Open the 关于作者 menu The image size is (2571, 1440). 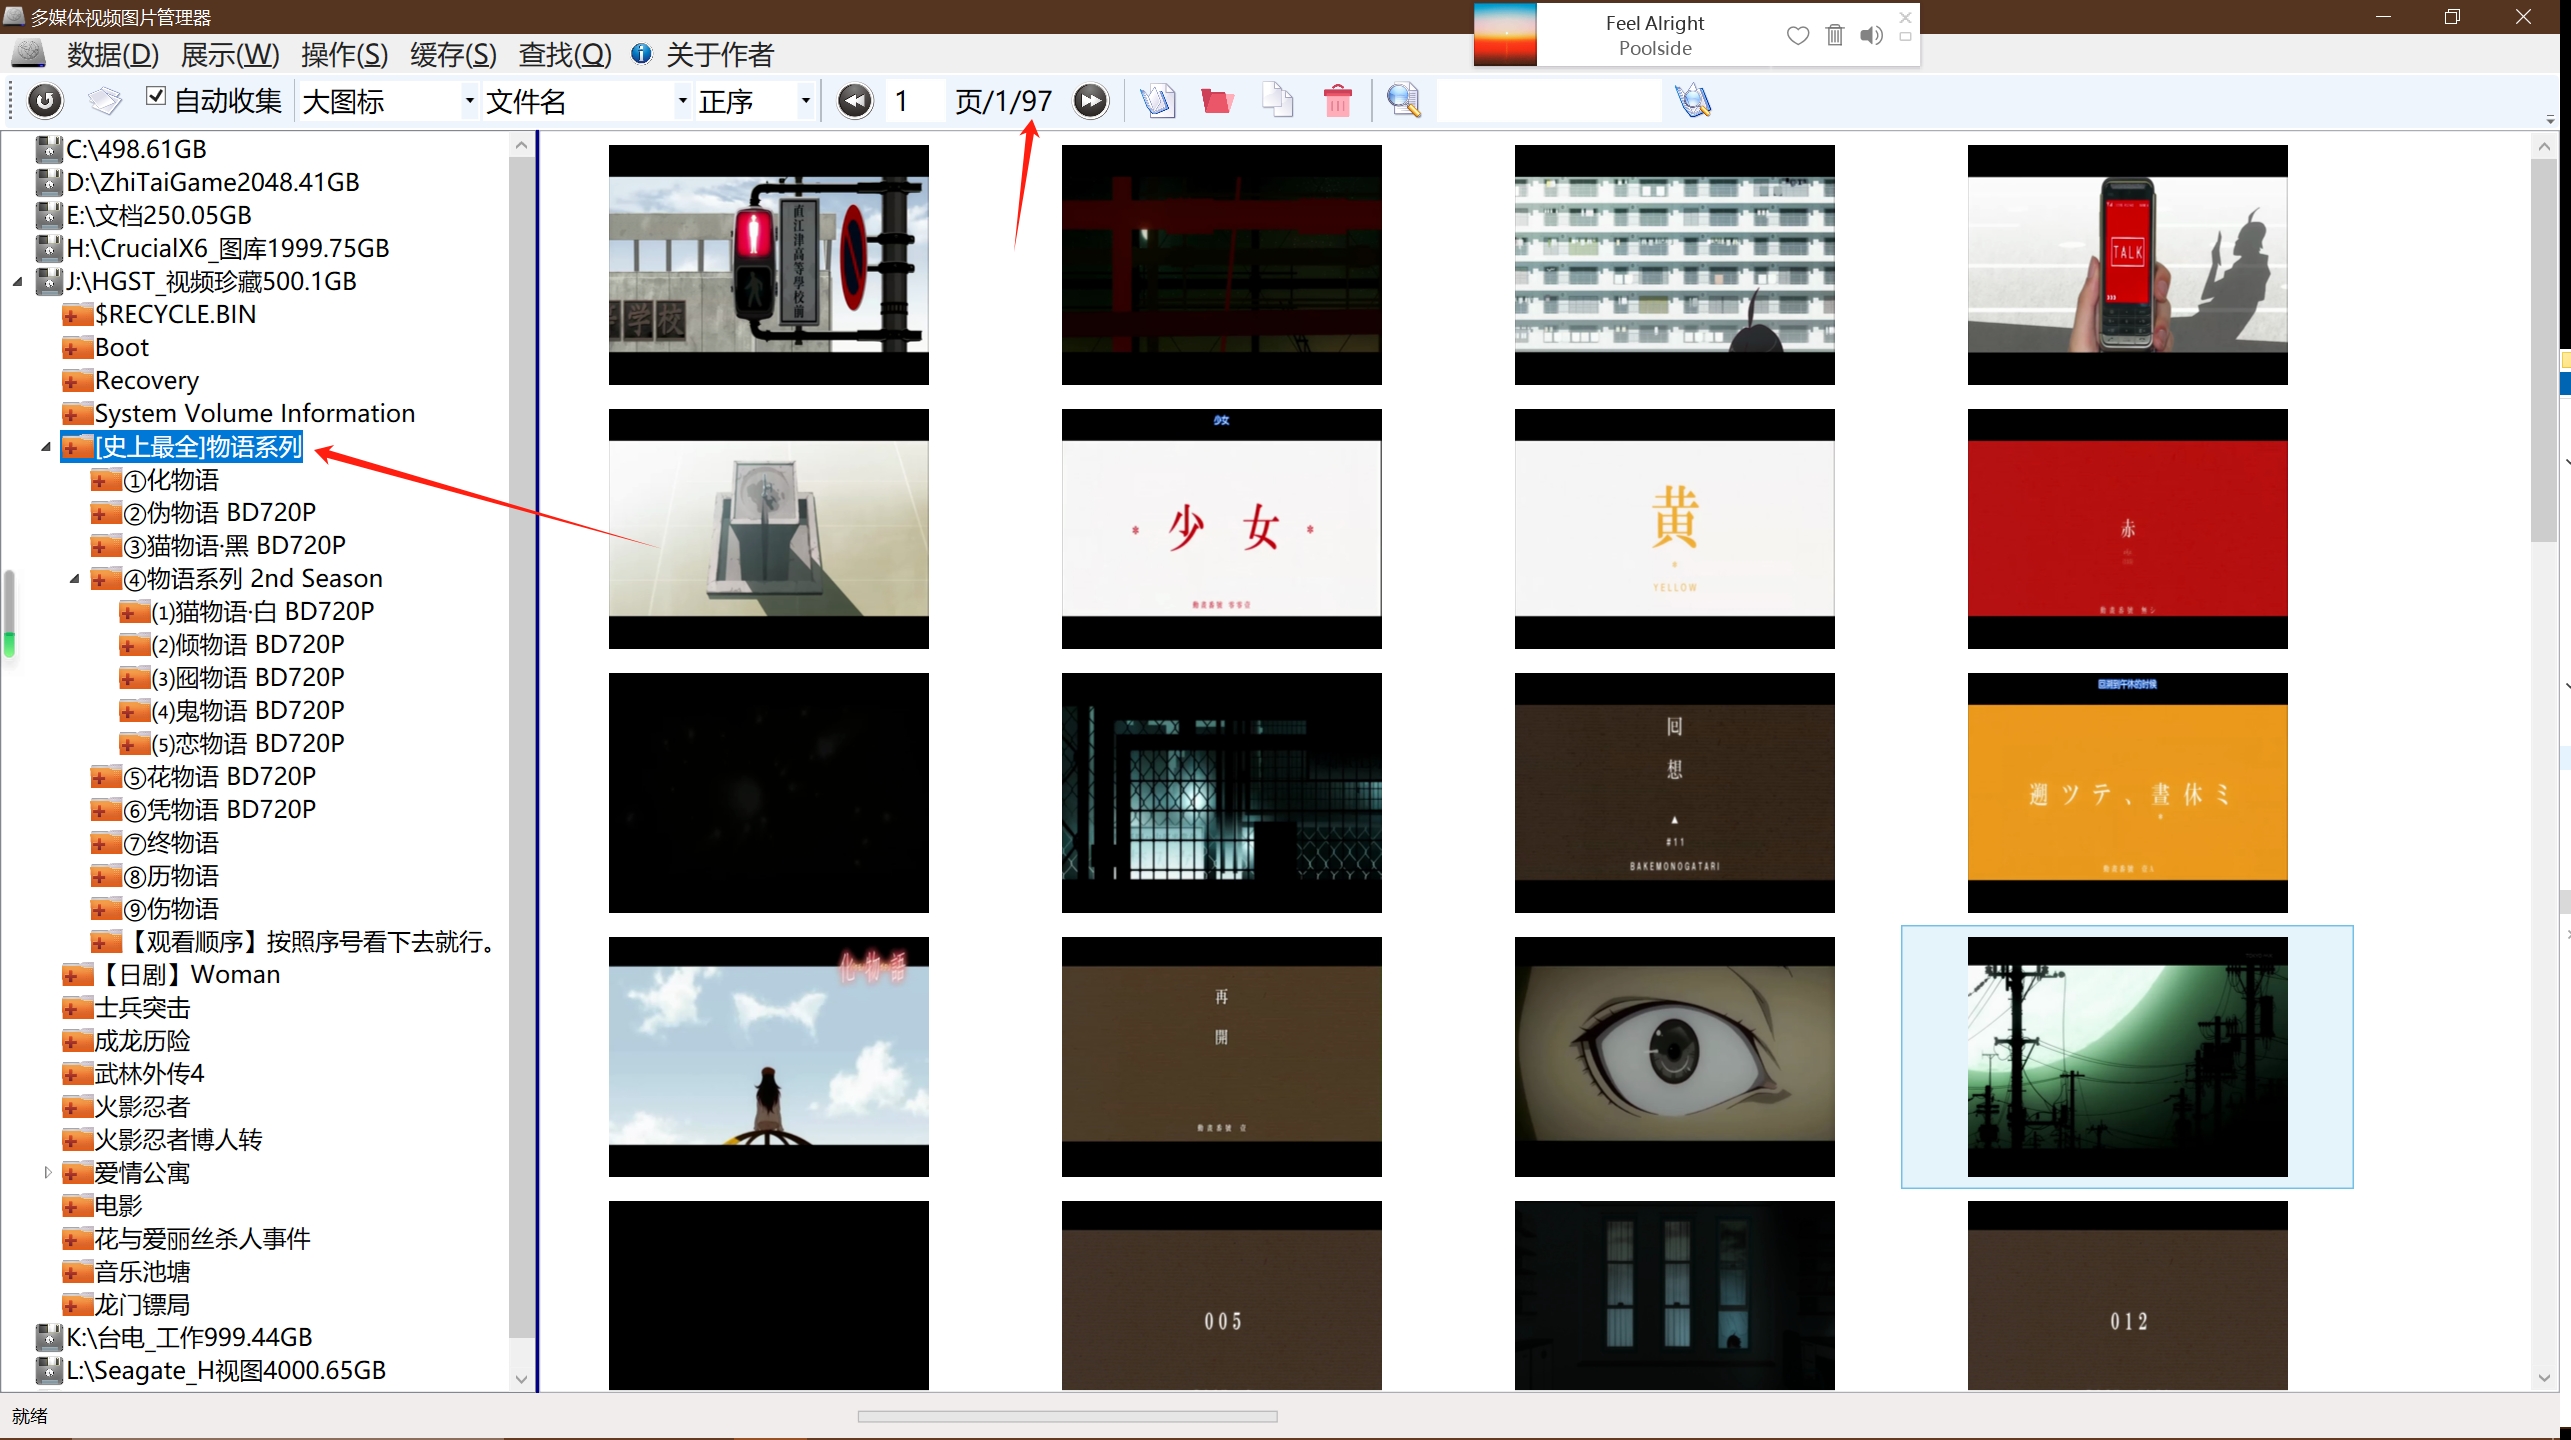tap(720, 54)
